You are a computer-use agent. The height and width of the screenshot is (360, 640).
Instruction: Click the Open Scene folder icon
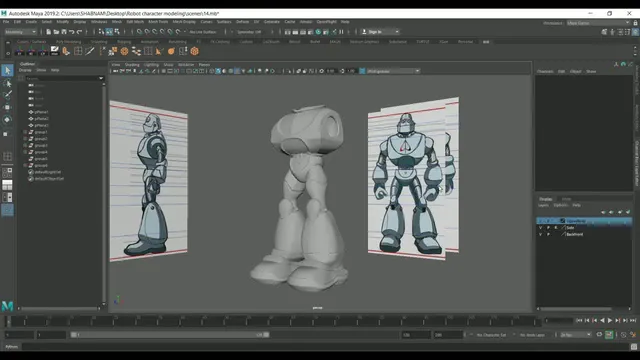pyautogui.click(x=56, y=32)
